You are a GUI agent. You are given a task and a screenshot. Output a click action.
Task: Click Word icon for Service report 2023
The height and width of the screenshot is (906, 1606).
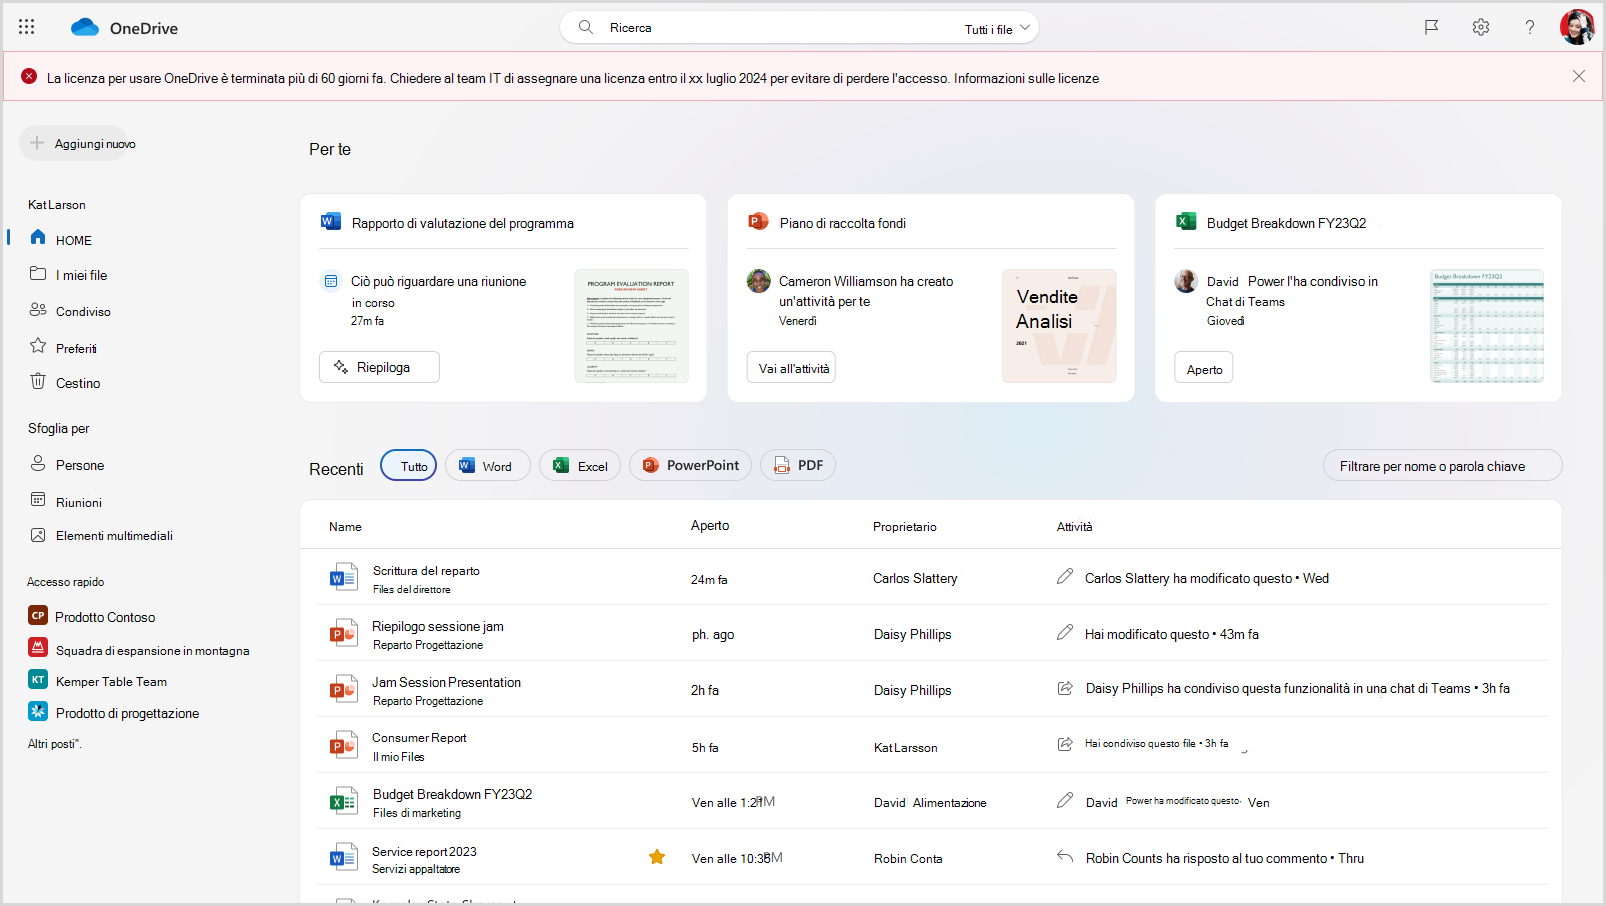point(343,858)
